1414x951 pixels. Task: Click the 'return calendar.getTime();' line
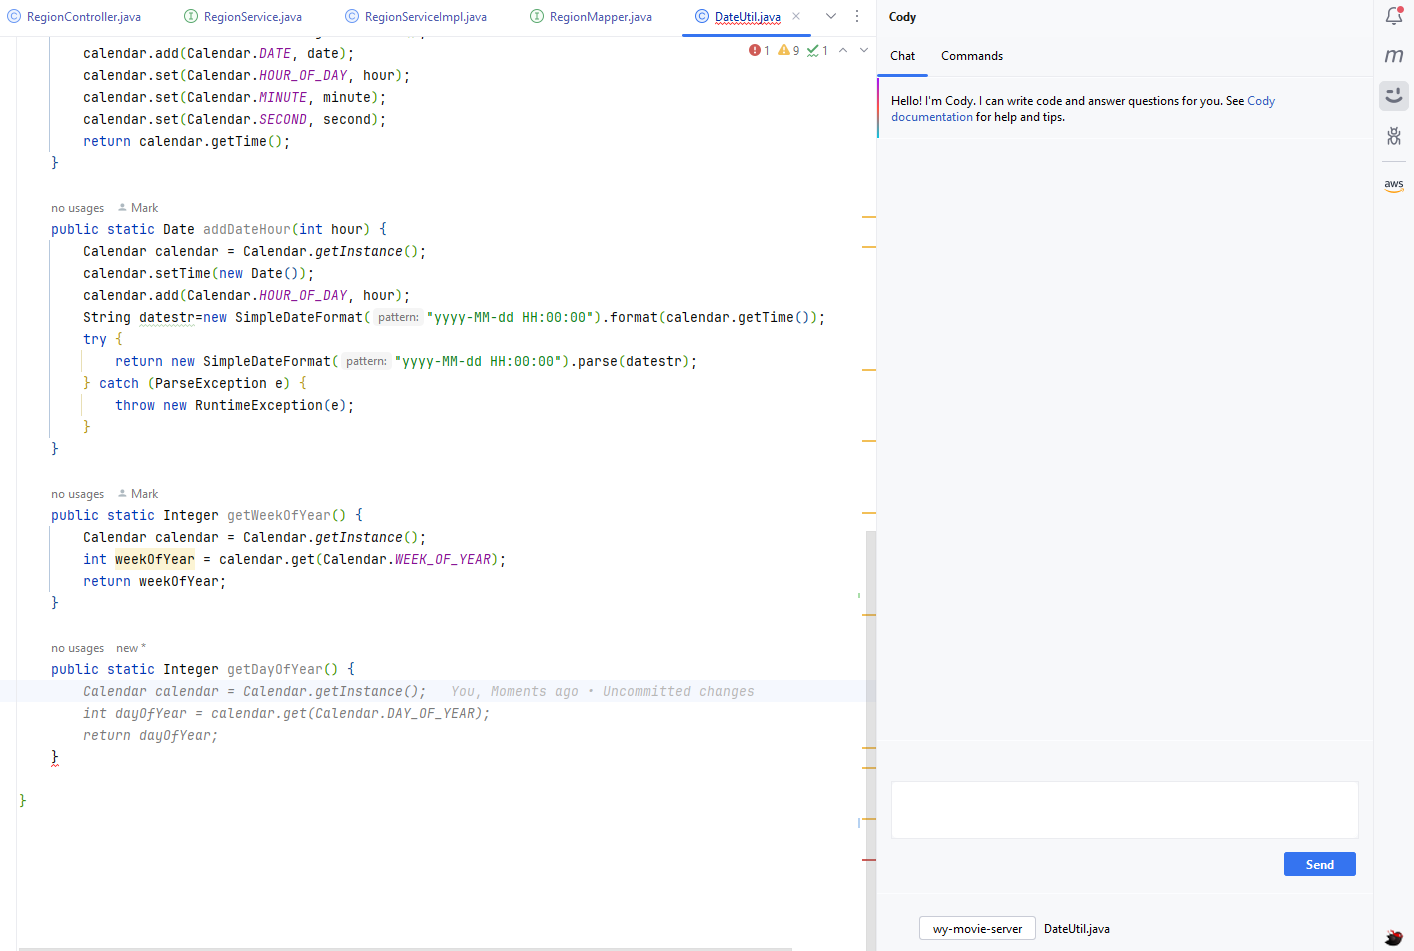point(187,141)
